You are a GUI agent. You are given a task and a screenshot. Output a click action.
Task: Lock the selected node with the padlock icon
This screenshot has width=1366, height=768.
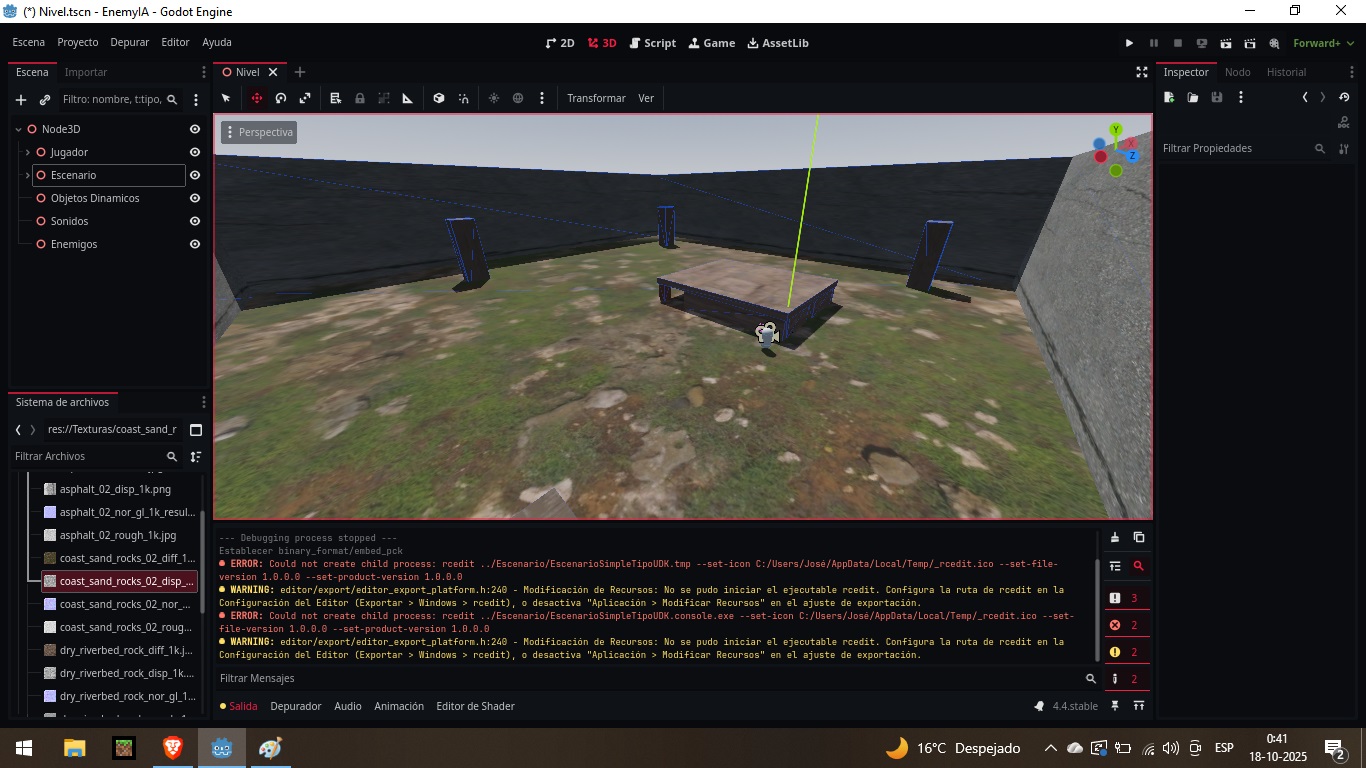click(360, 98)
